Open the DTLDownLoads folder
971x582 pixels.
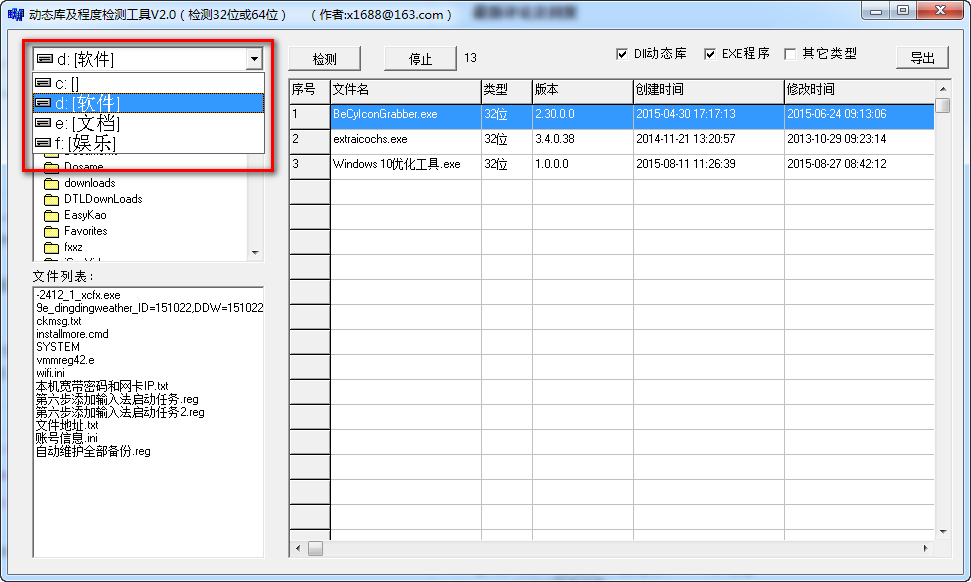coord(103,199)
